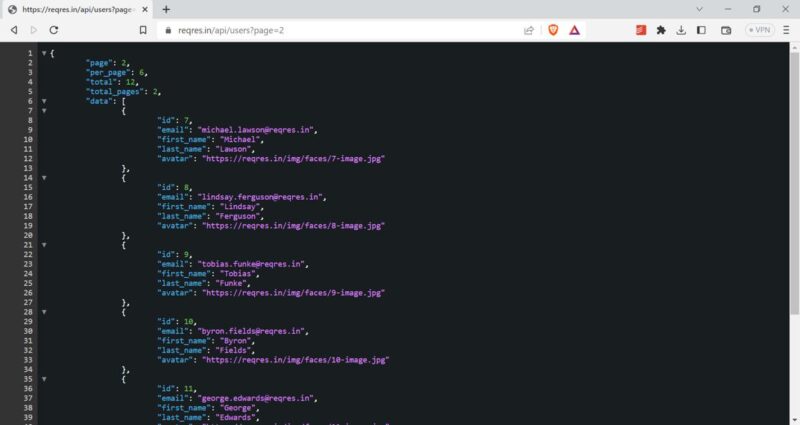The width and height of the screenshot is (800, 425).
Task: Reload the reqres.in page
Action: [54, 30]
